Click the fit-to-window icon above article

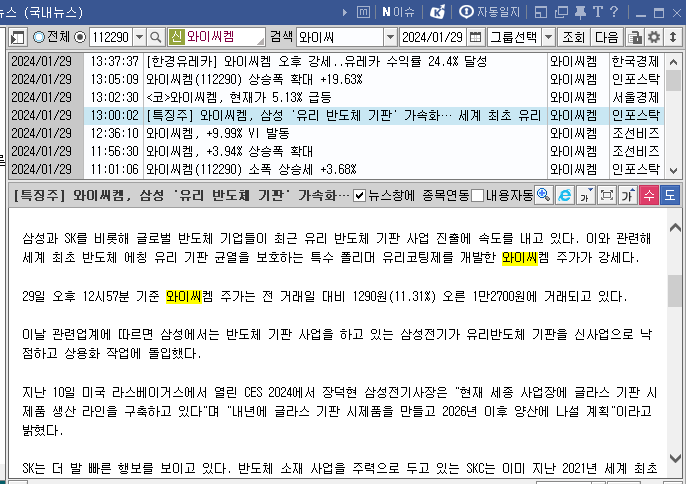click(x=606, y=195)
